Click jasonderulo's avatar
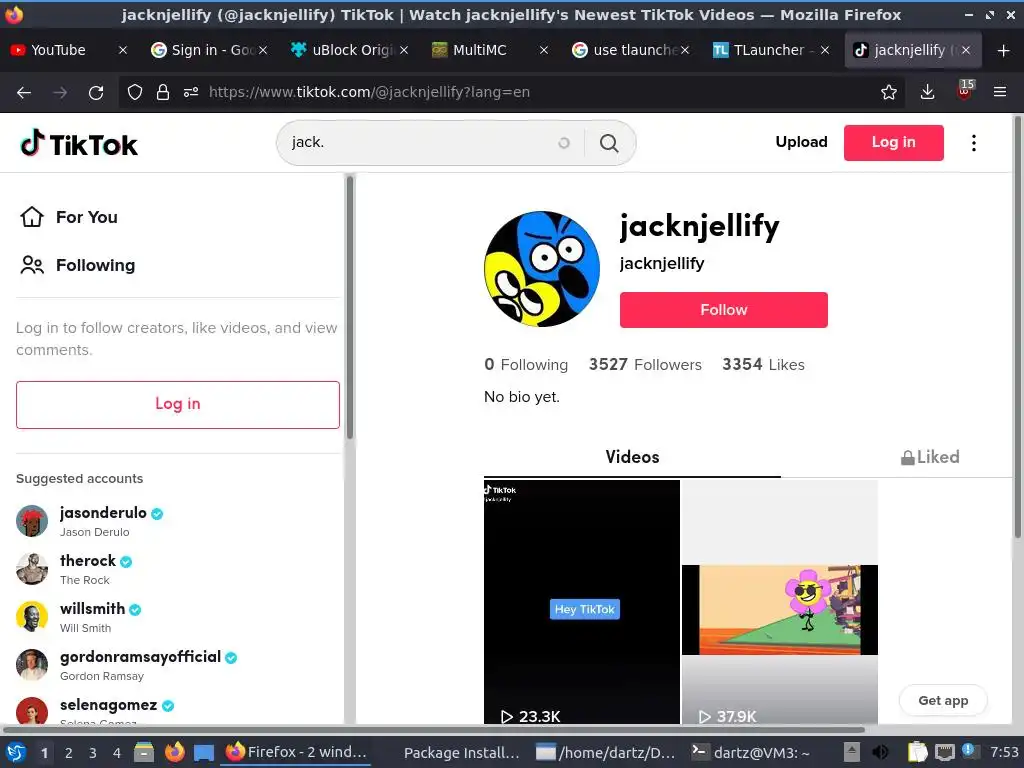This screenshot has height=768, width=1024. (31, 520)
